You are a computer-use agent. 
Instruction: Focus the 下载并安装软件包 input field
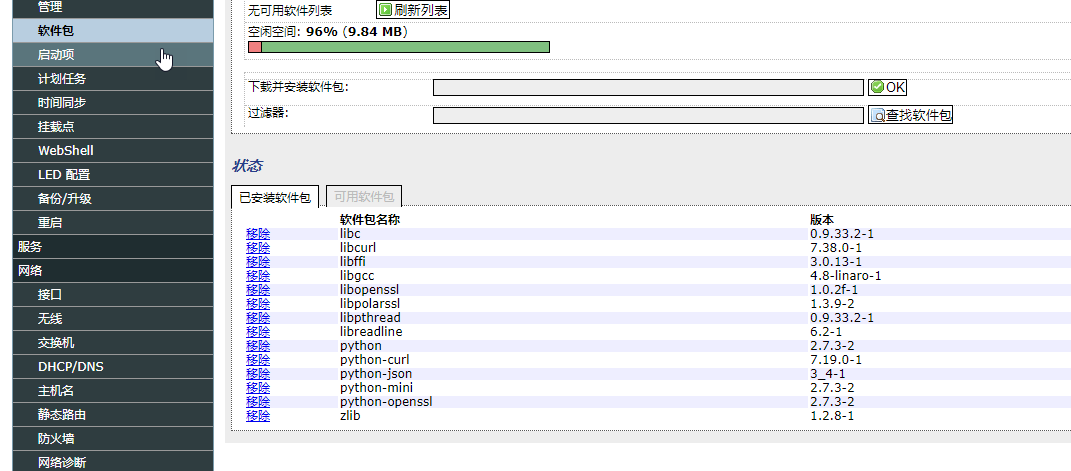click(x=648, y=87)
